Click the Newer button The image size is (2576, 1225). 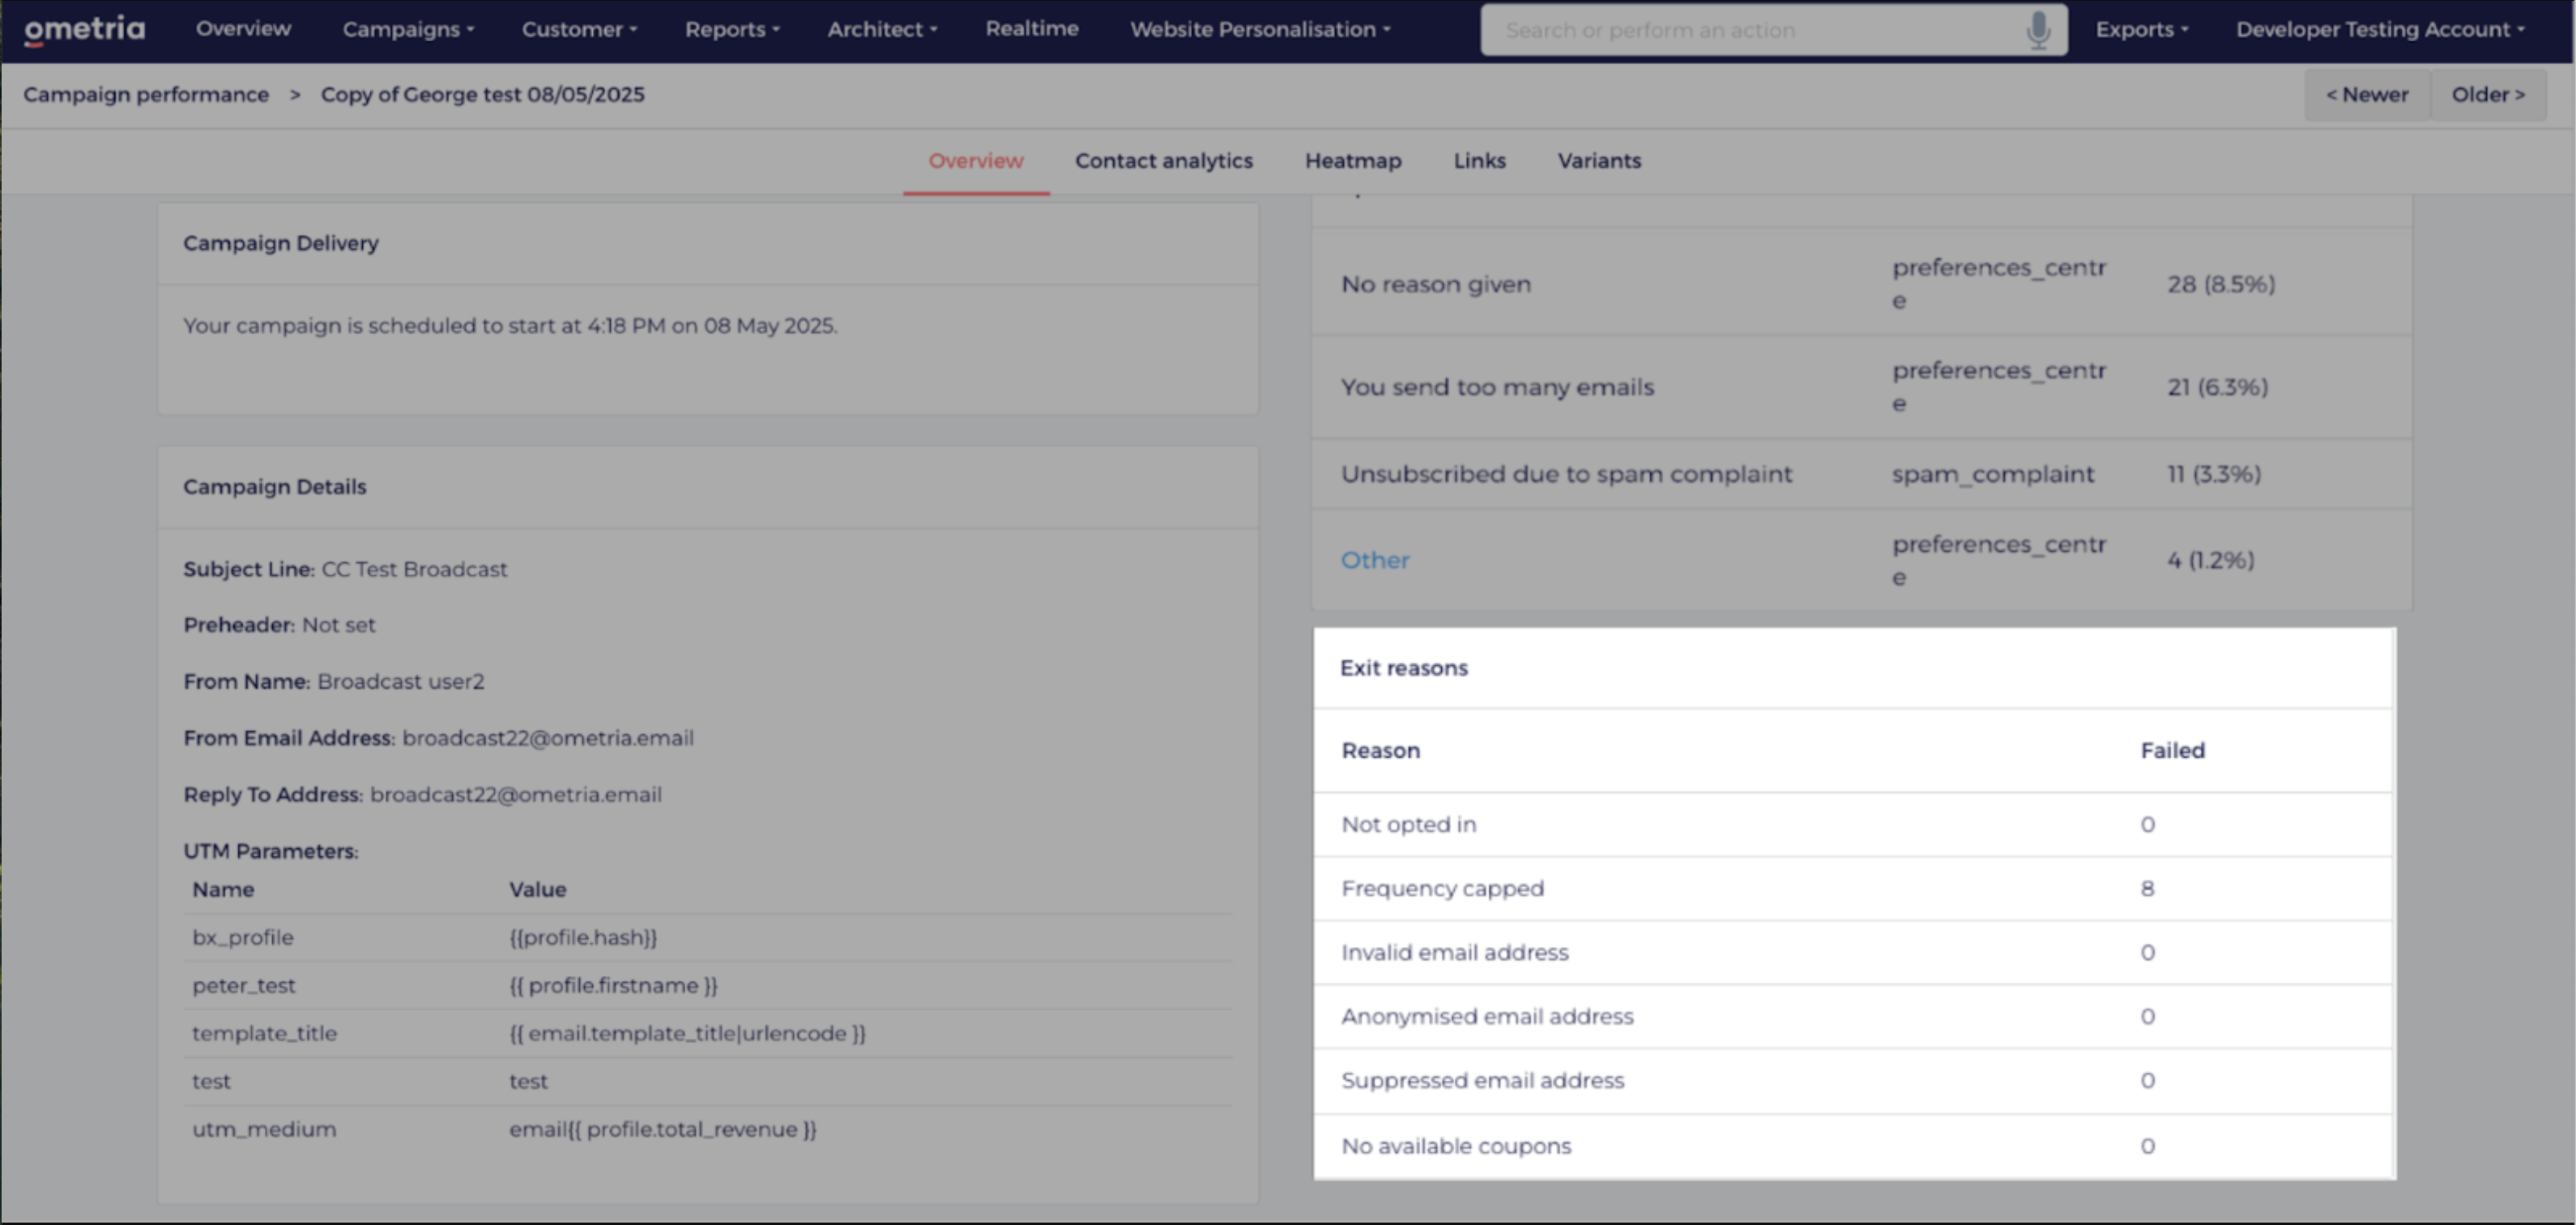pyautogui.click(x=2366, y=95)
